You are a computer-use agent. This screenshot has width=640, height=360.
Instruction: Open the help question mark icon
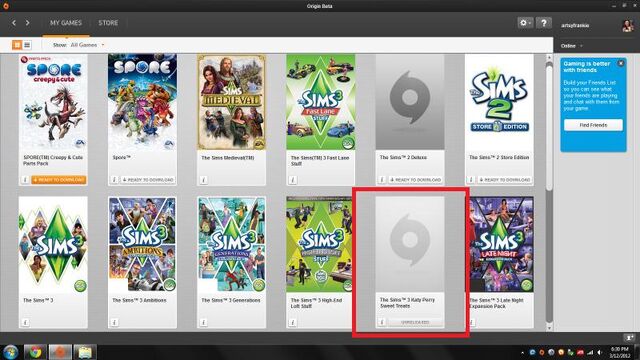(x=544, y=23)
